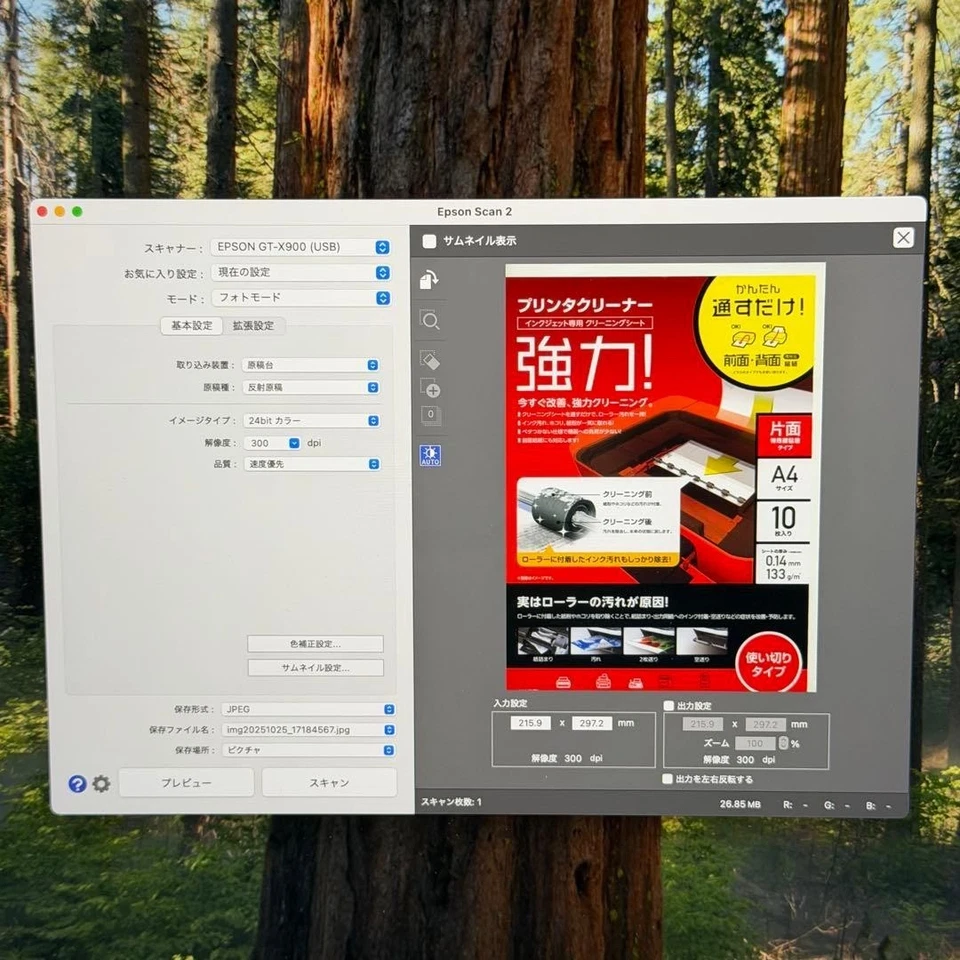
Task: Open the お気に入り設定 dropdown
Action: tap(301, 272)
